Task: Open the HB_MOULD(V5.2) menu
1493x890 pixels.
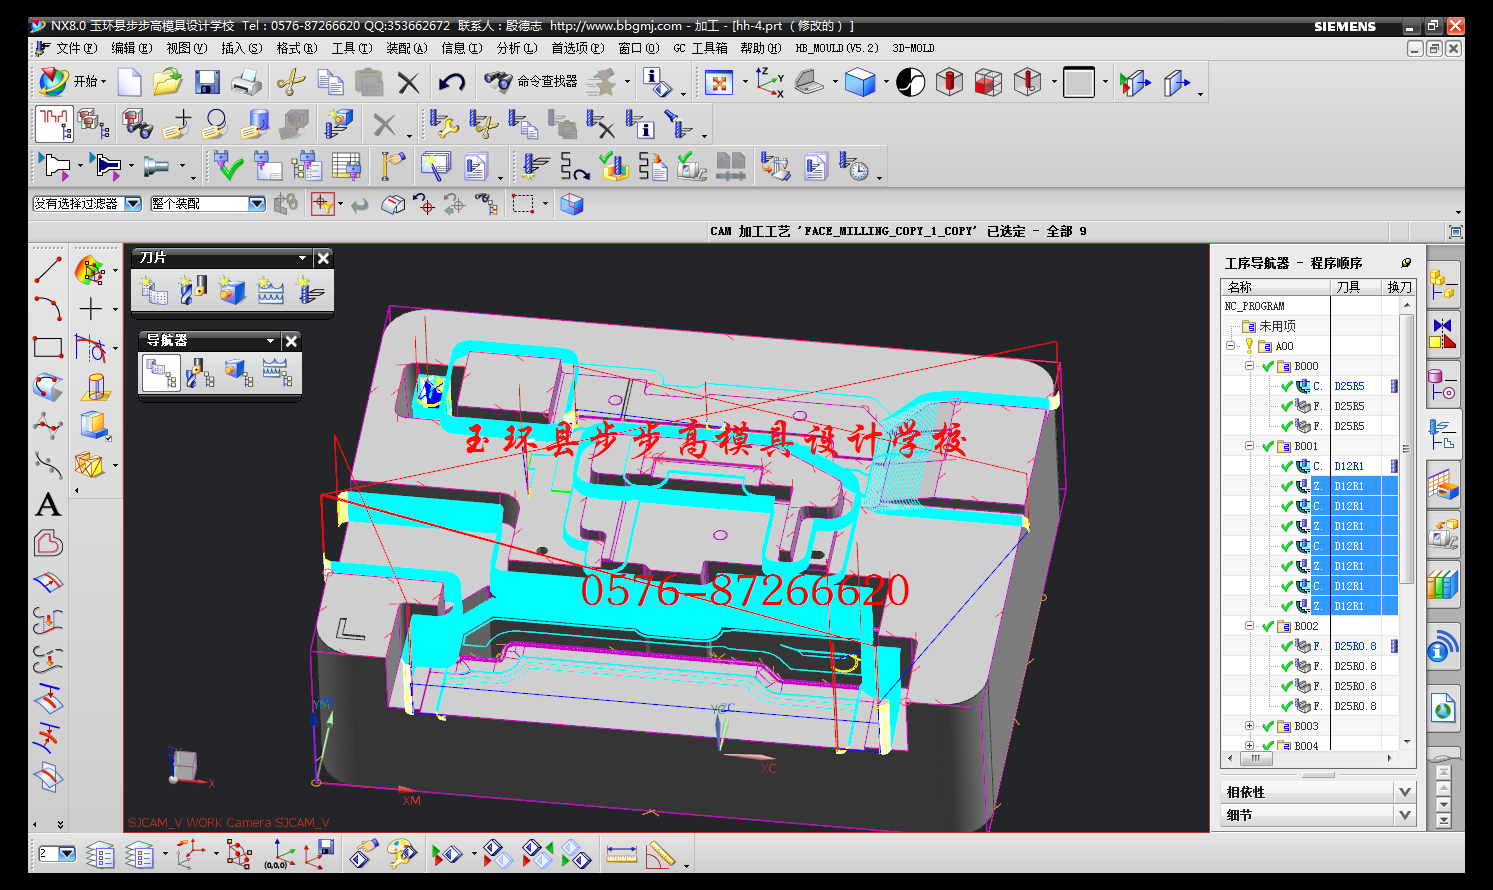Action: tap(837, 48)
